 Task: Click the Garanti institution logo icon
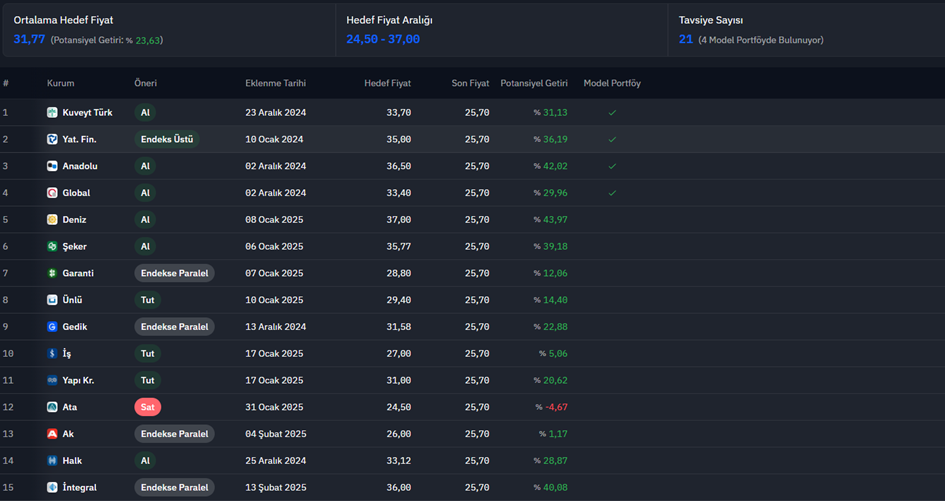[52, 273]
